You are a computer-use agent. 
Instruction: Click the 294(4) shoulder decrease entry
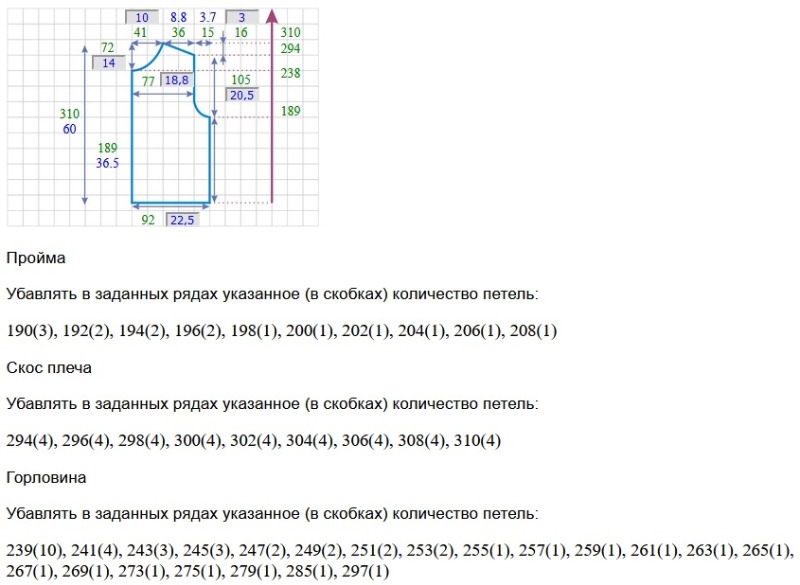[31, 441]
